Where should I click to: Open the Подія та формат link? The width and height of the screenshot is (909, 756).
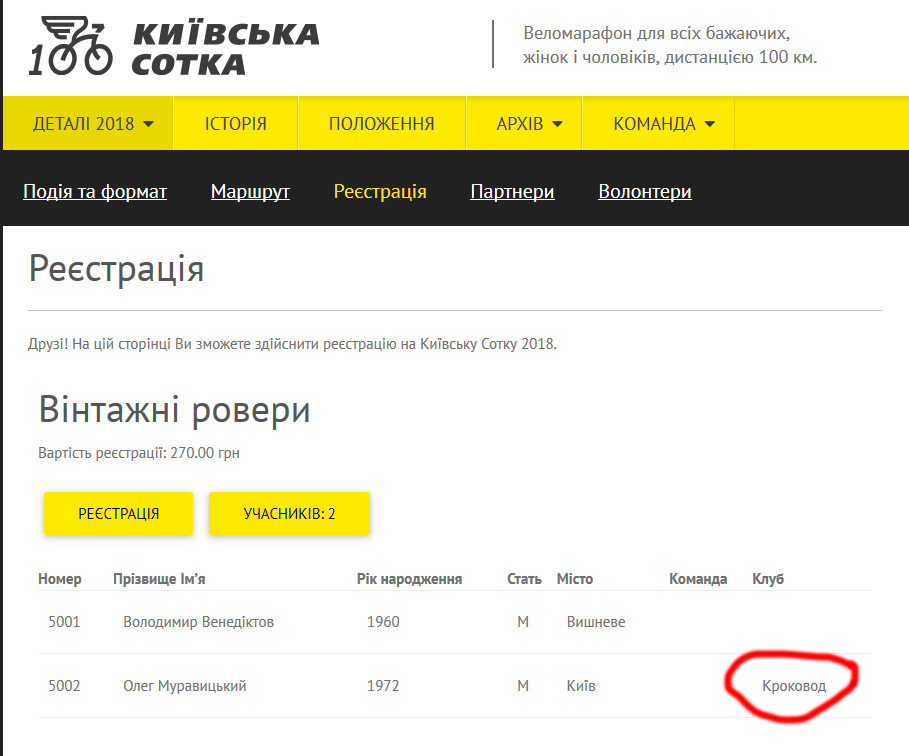coord(95,191)
